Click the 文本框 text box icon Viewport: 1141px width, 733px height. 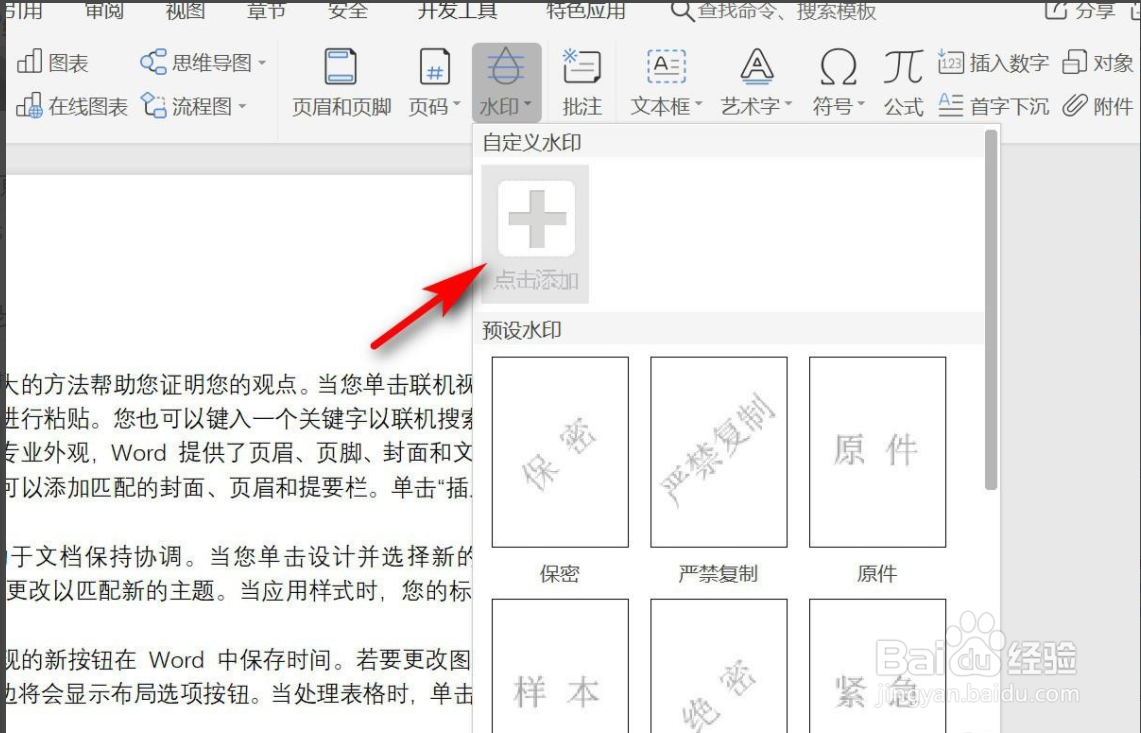pyautogui.click(x=666, y=68)
